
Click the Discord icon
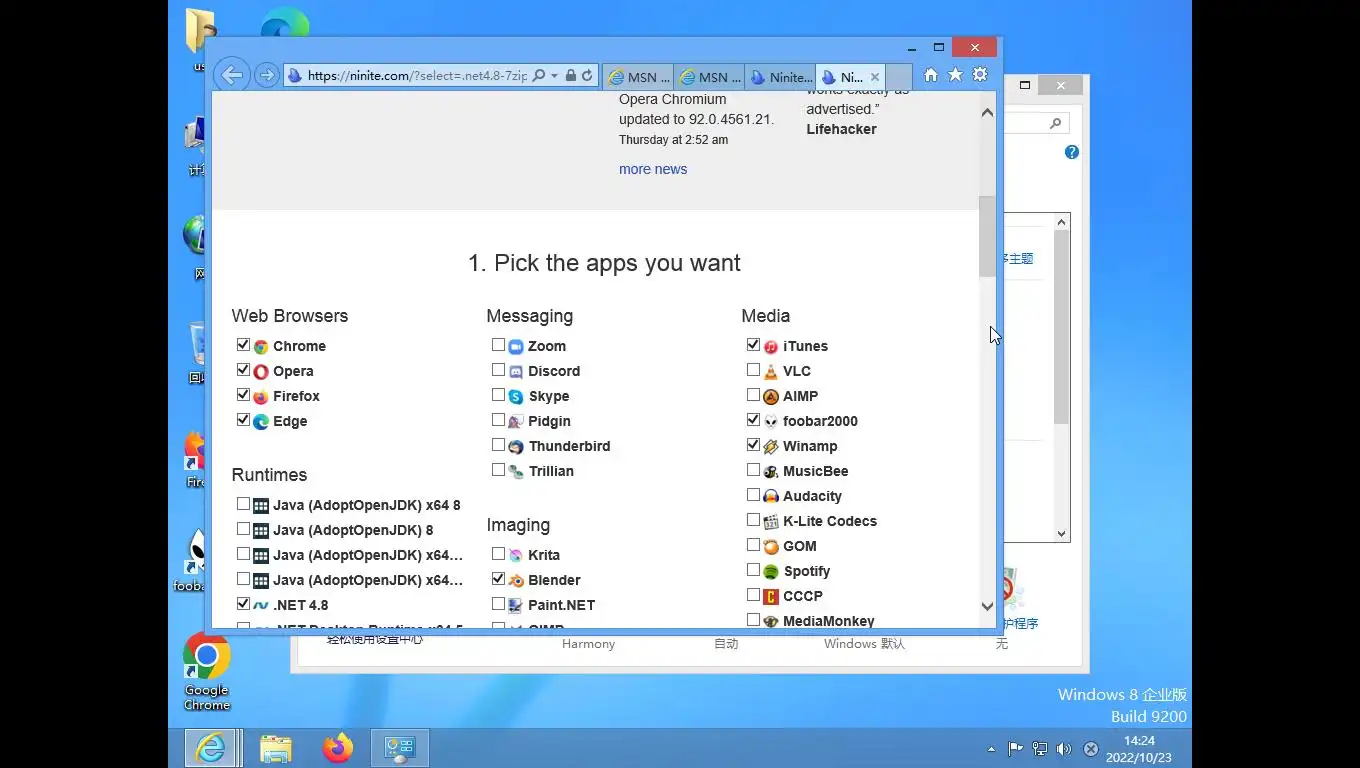516,371
